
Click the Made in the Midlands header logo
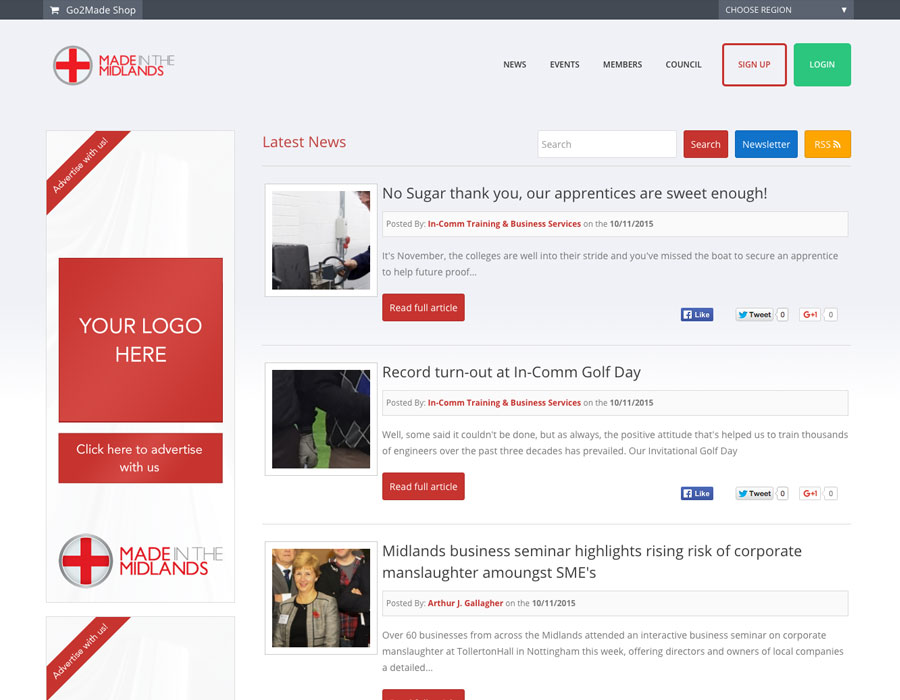[114, 65]
